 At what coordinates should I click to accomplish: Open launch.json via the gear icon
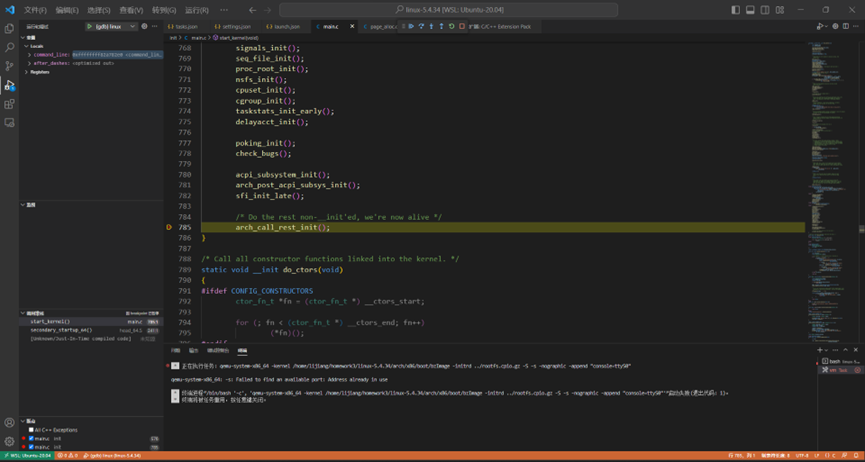pos(144,27)
